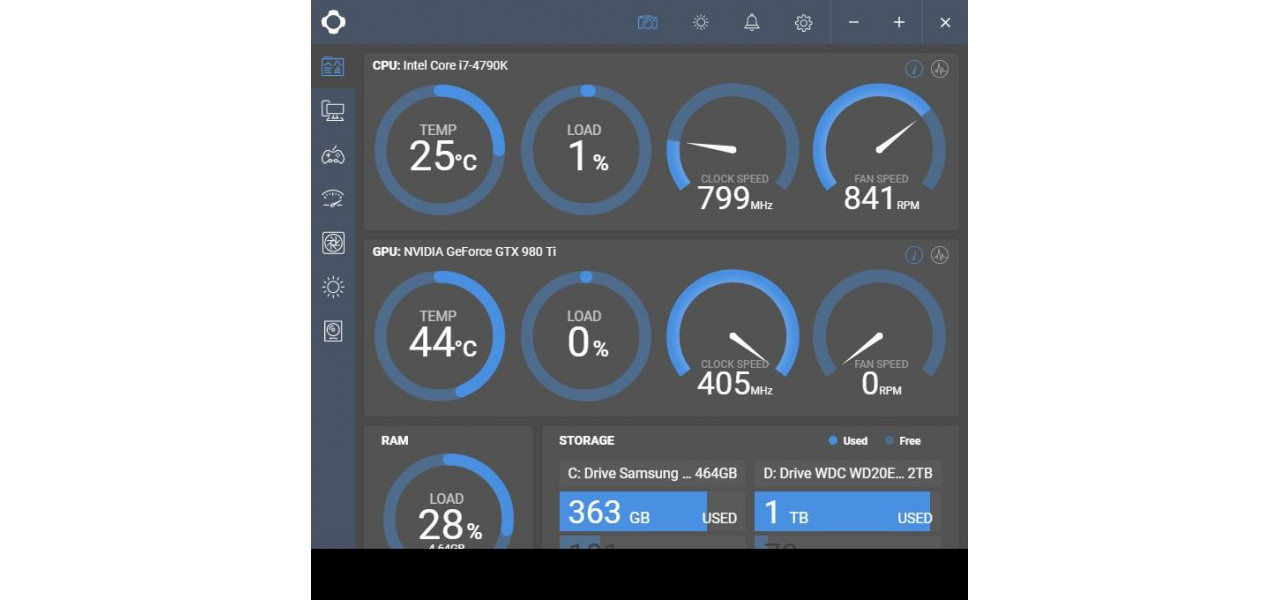Open CPU activity graph icon
The width and height of the screenshot is (1280, 600).
(940, 69)
